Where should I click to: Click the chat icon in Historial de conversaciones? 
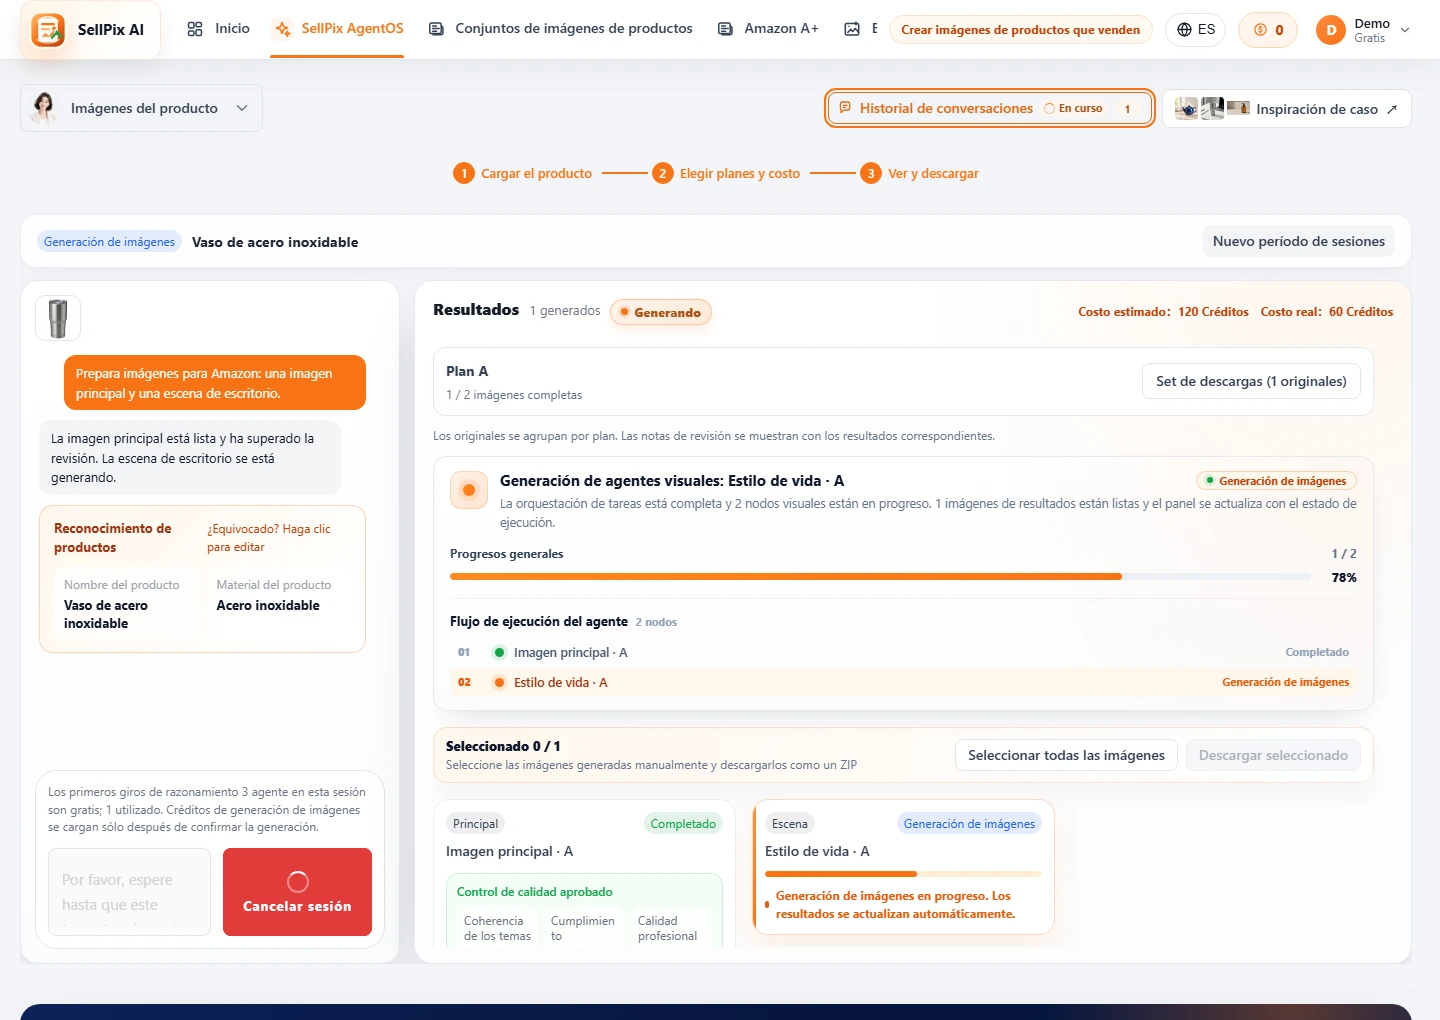point(845,108)
